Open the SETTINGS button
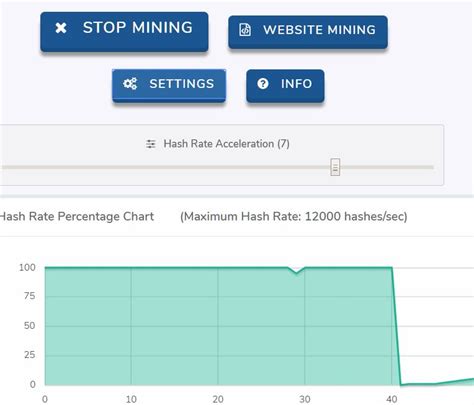474x405 pixels. pyautogui.click(x=169, y=85)
